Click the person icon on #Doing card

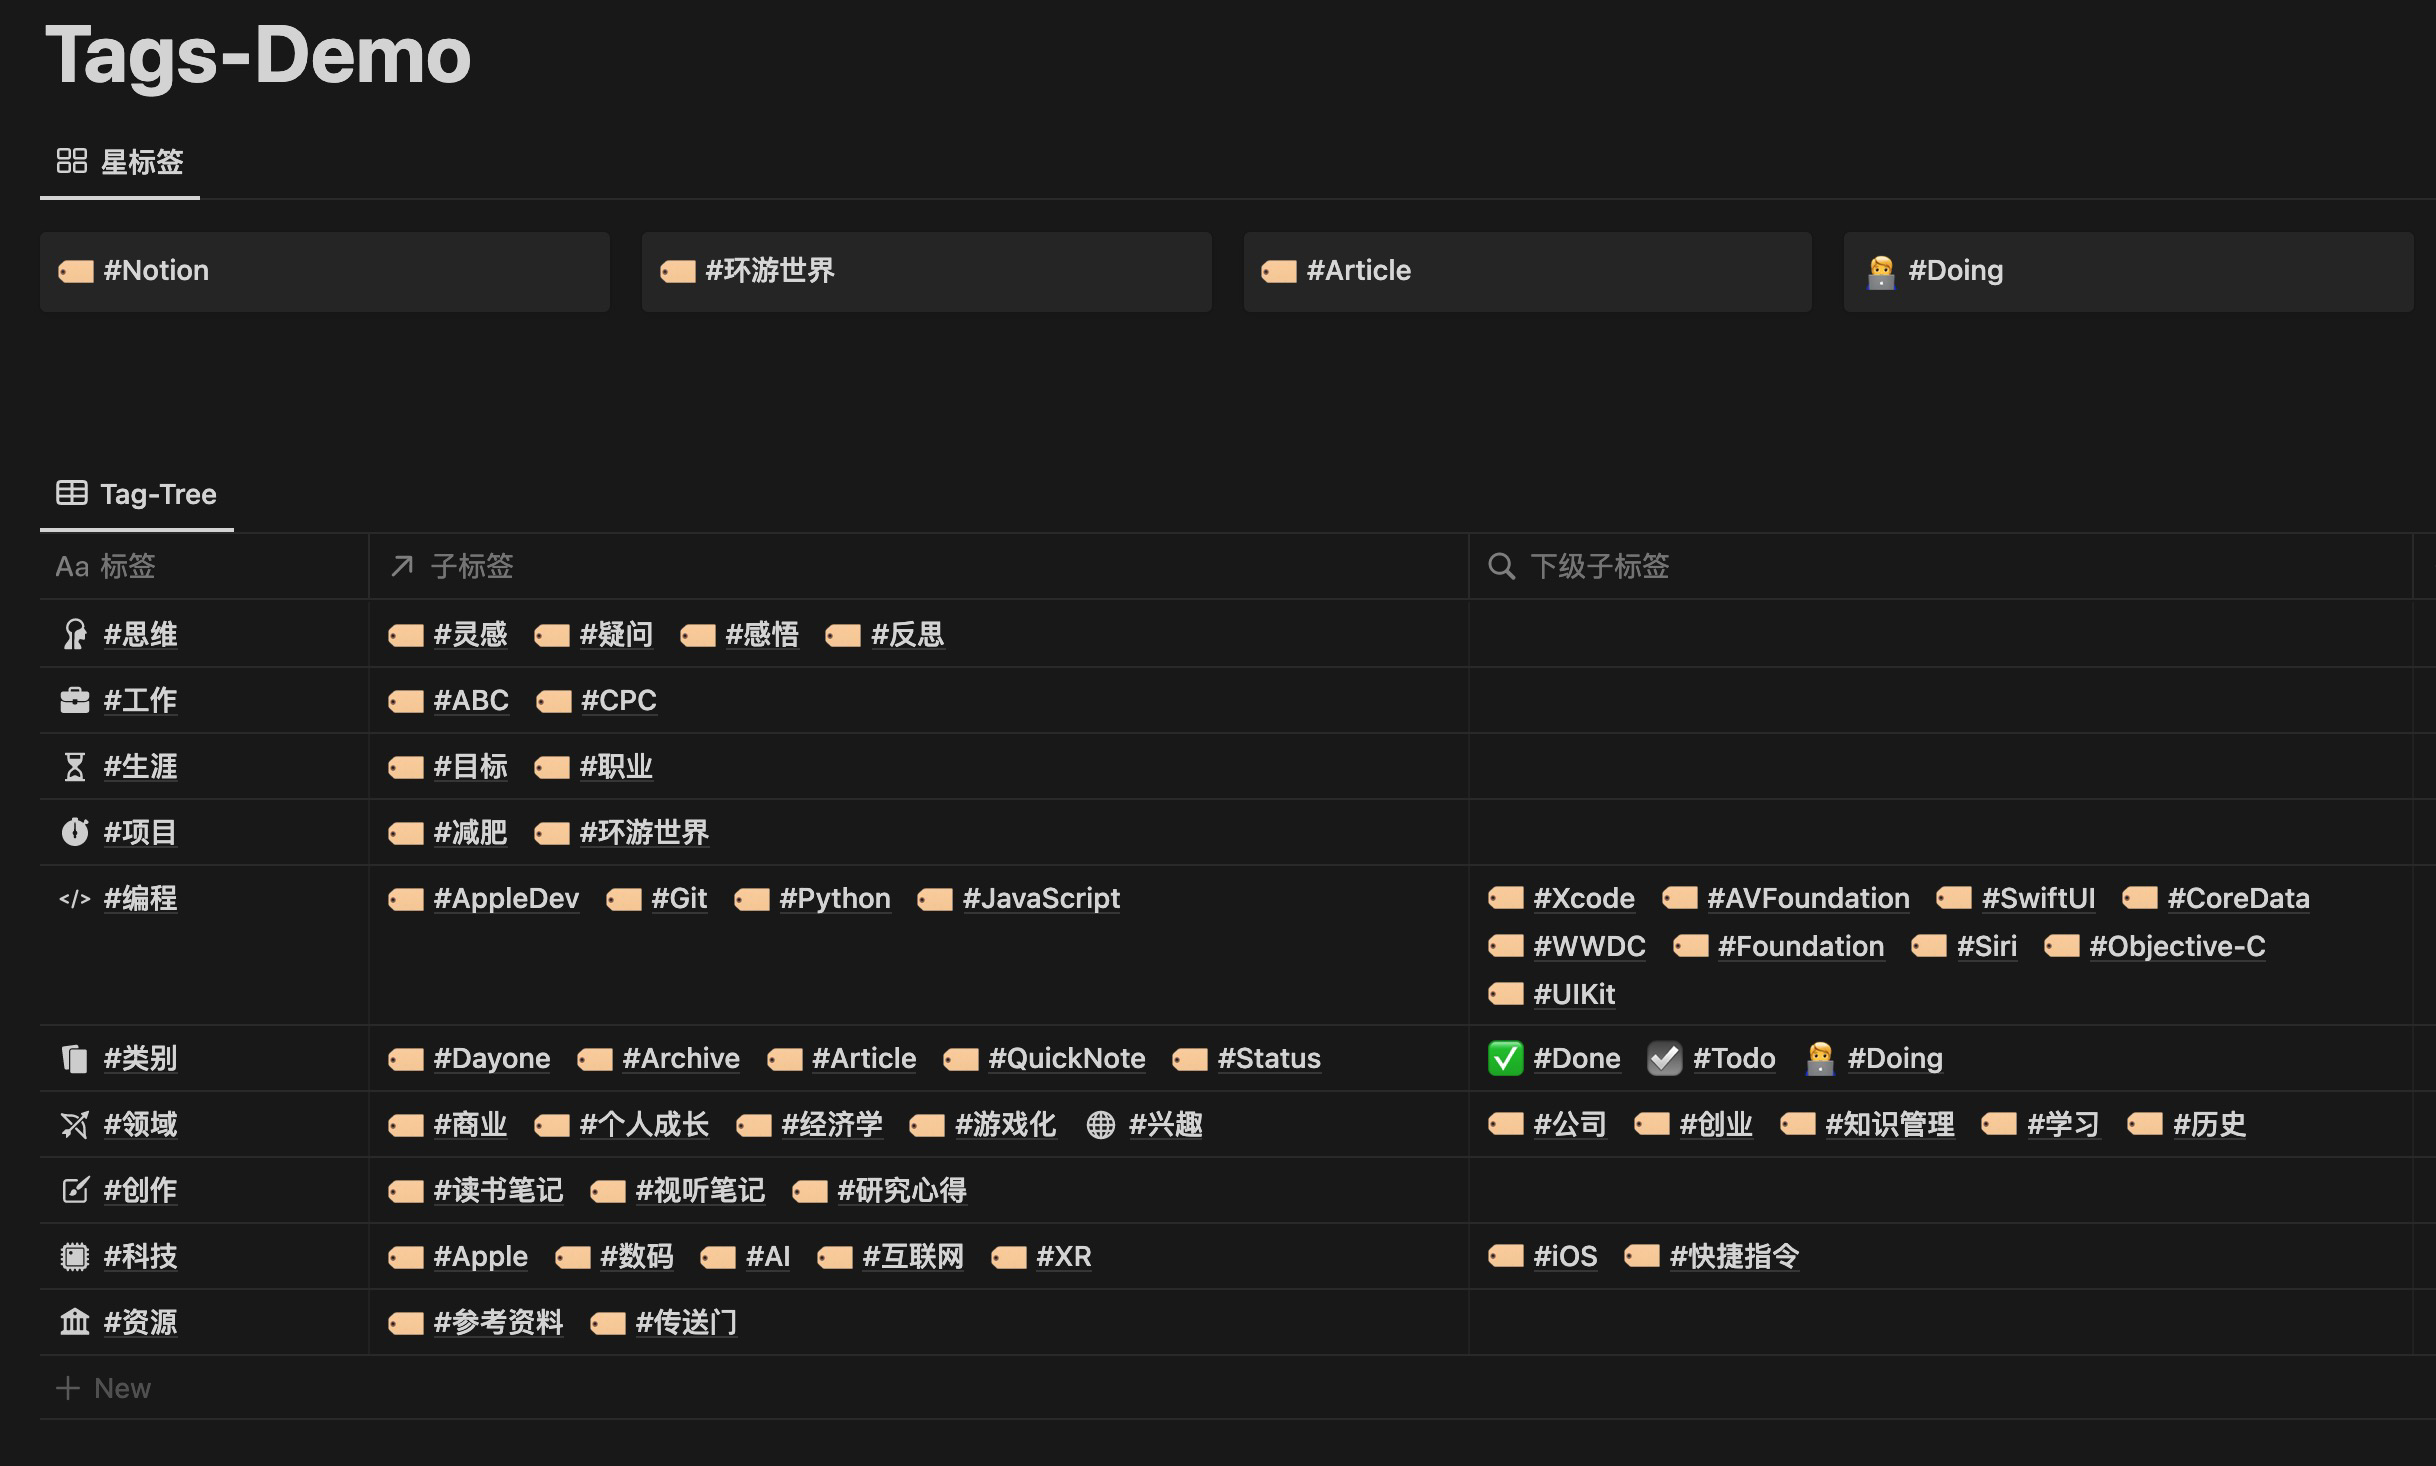[1881, 271]
